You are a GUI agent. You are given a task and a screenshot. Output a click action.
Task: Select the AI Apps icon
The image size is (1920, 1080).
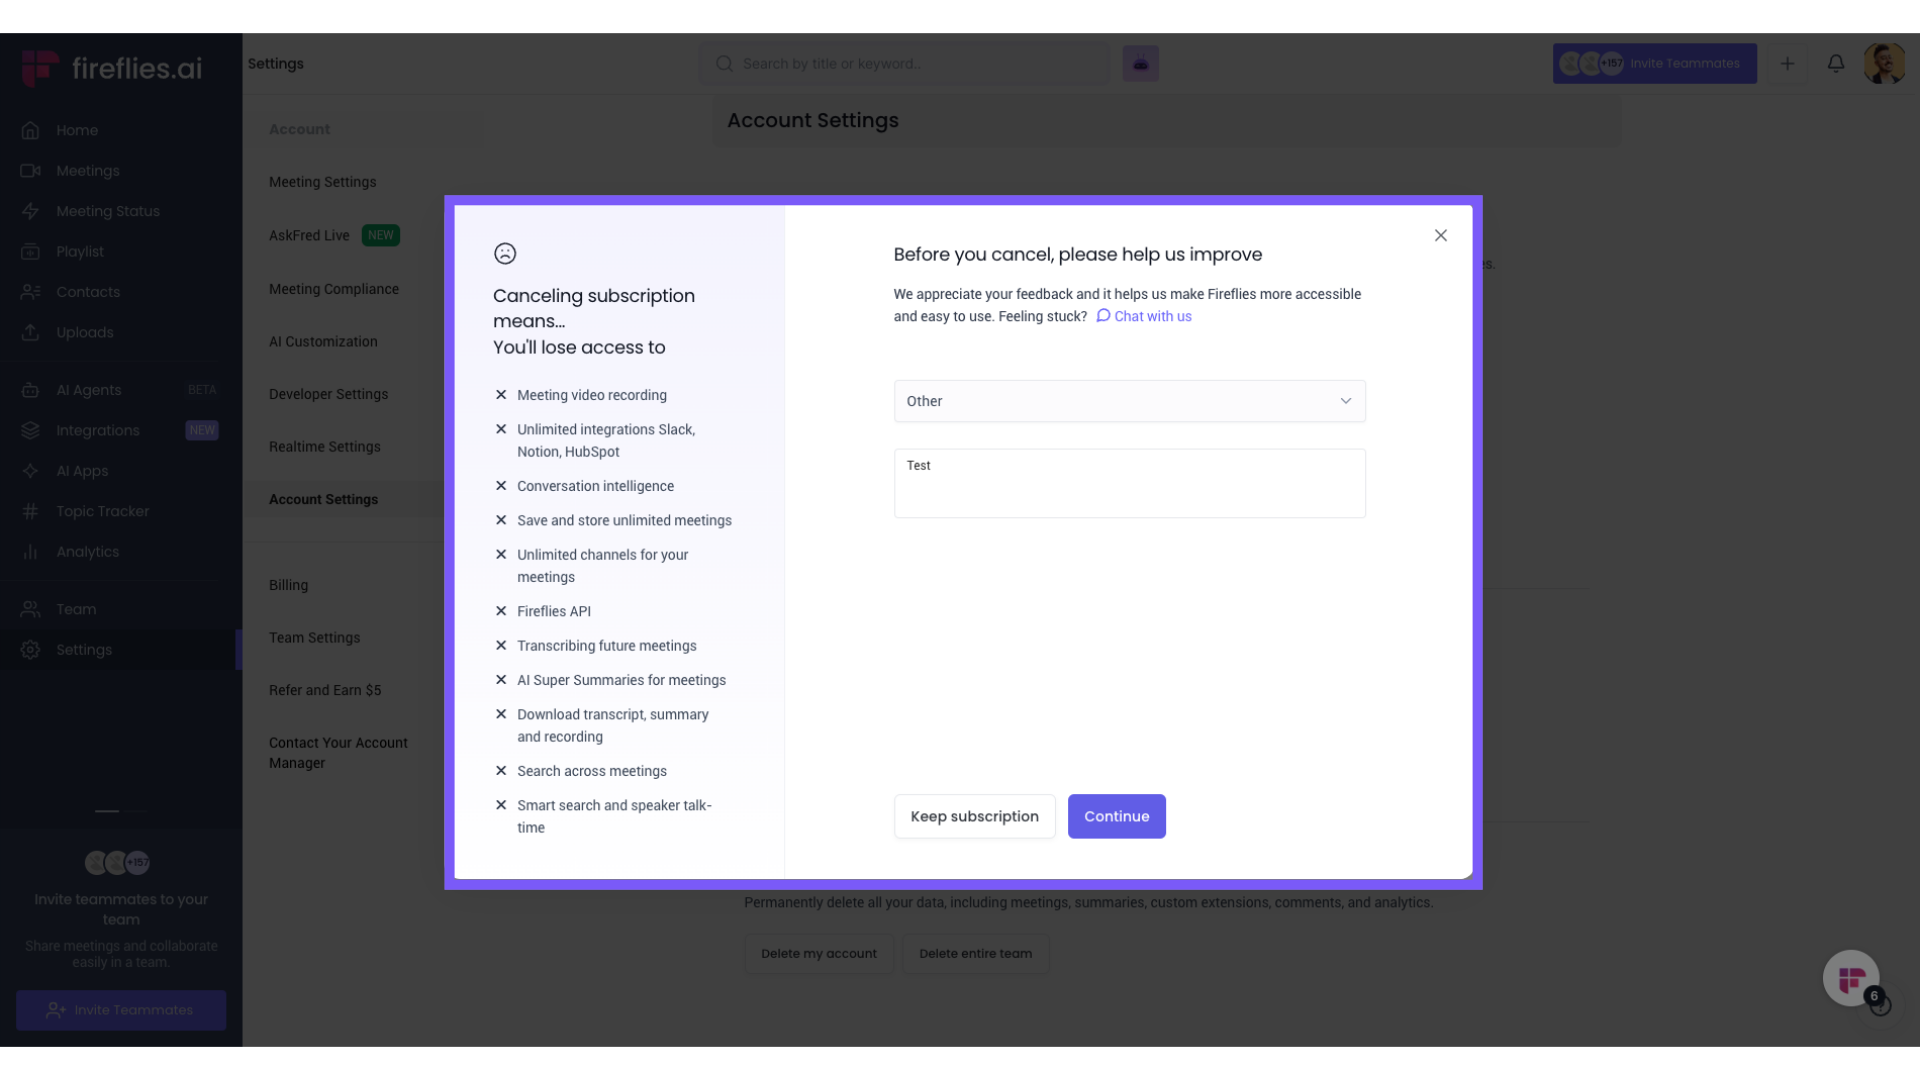(x=30, y=471)
